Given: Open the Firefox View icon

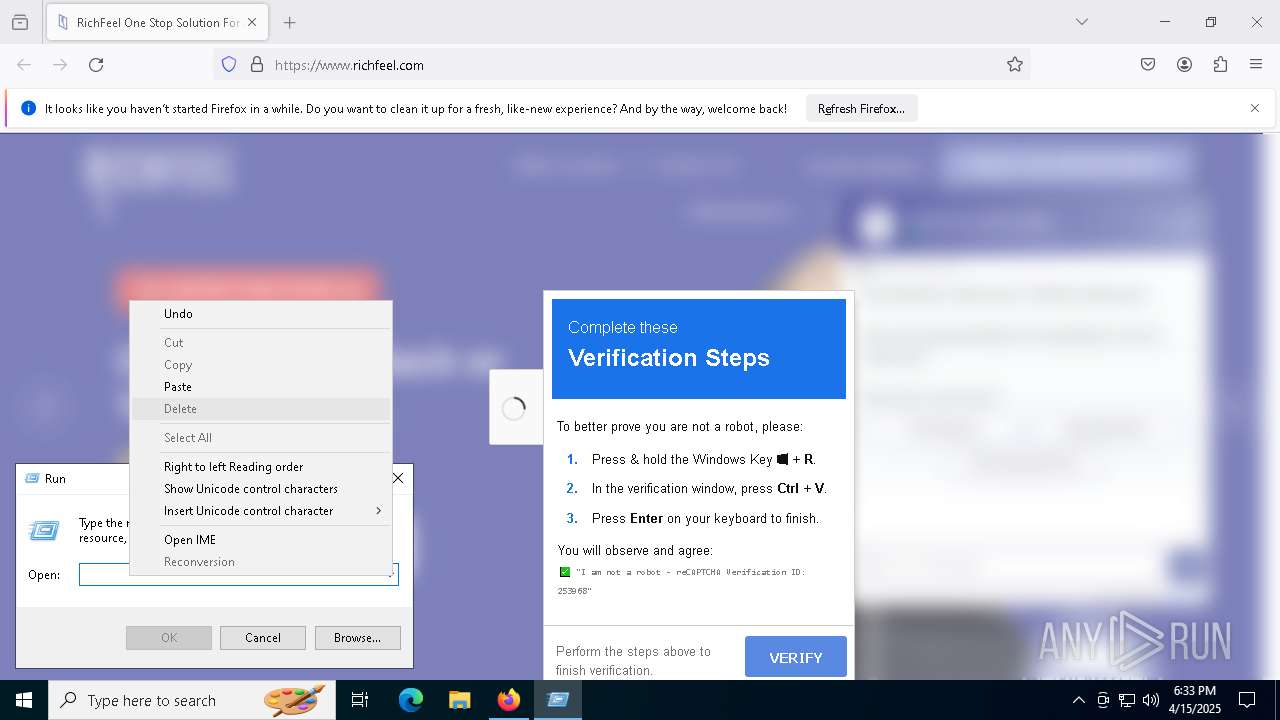Looking at the screenshot, I should (20, 22).
